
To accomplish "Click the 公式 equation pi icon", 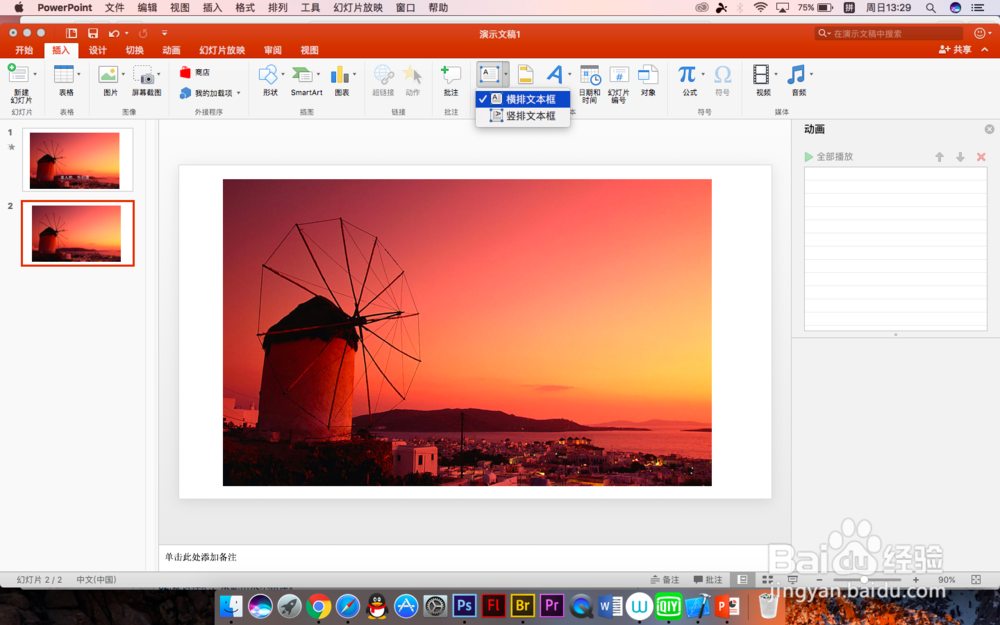I will 687,75.
